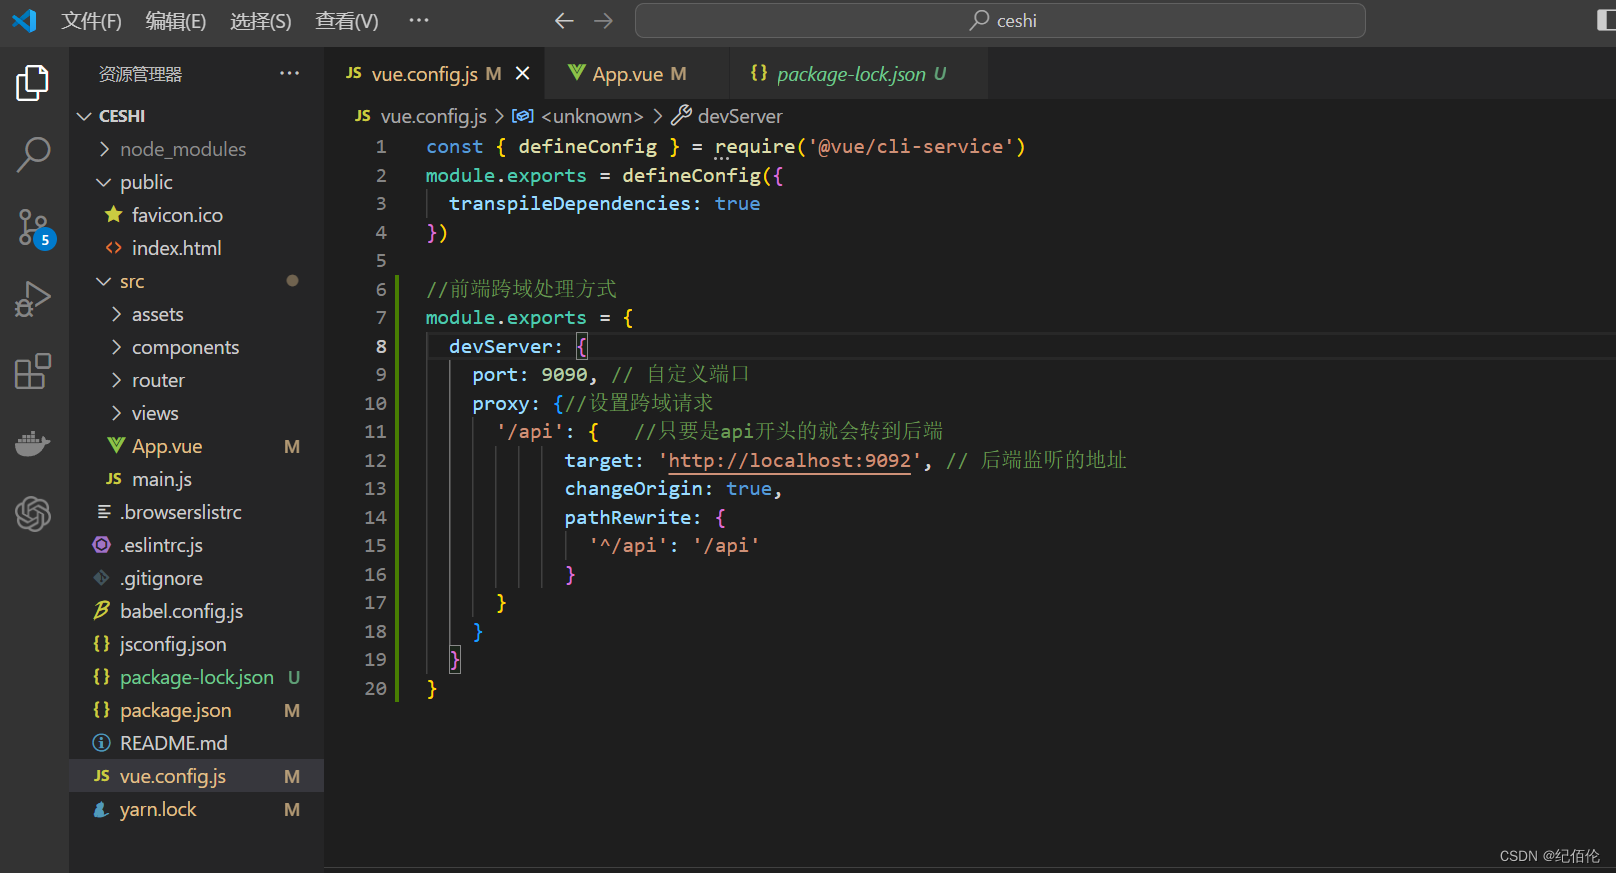Open .gitignore in the file tree
Screen dimensions: 1616x873
pyautogui.click(x=196, y=578)
